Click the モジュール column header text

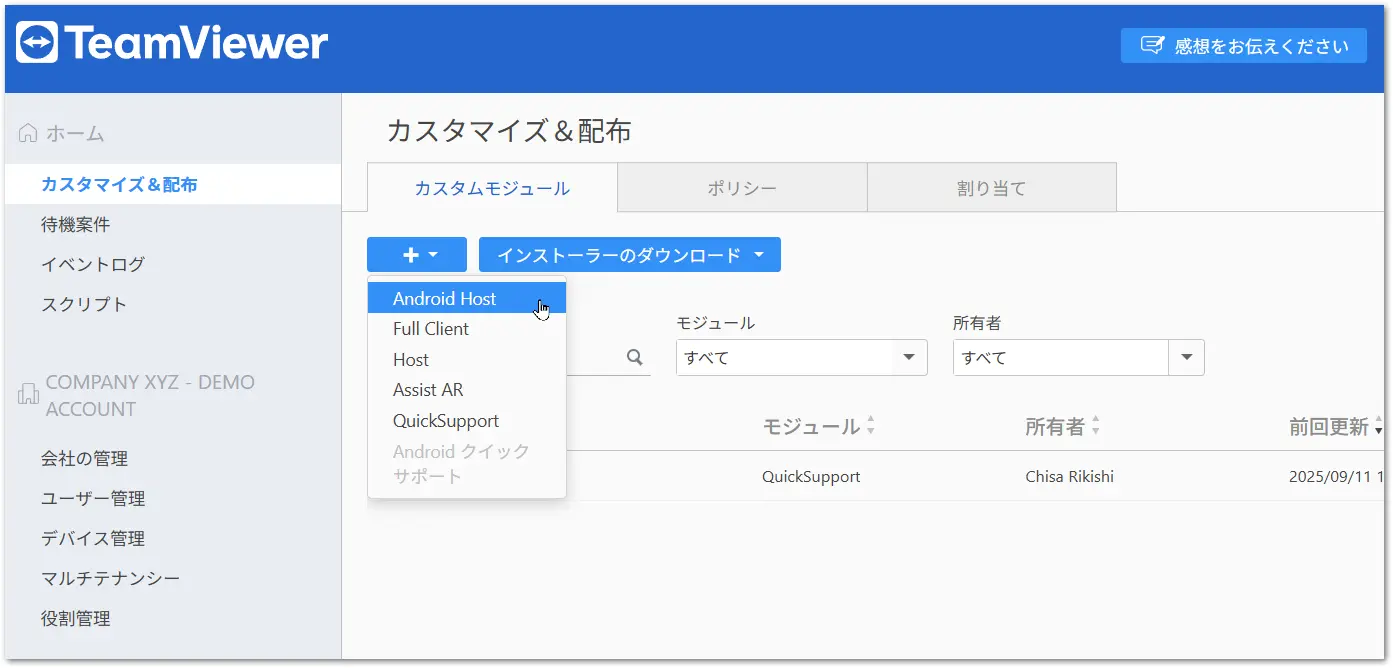coord(811,427)
